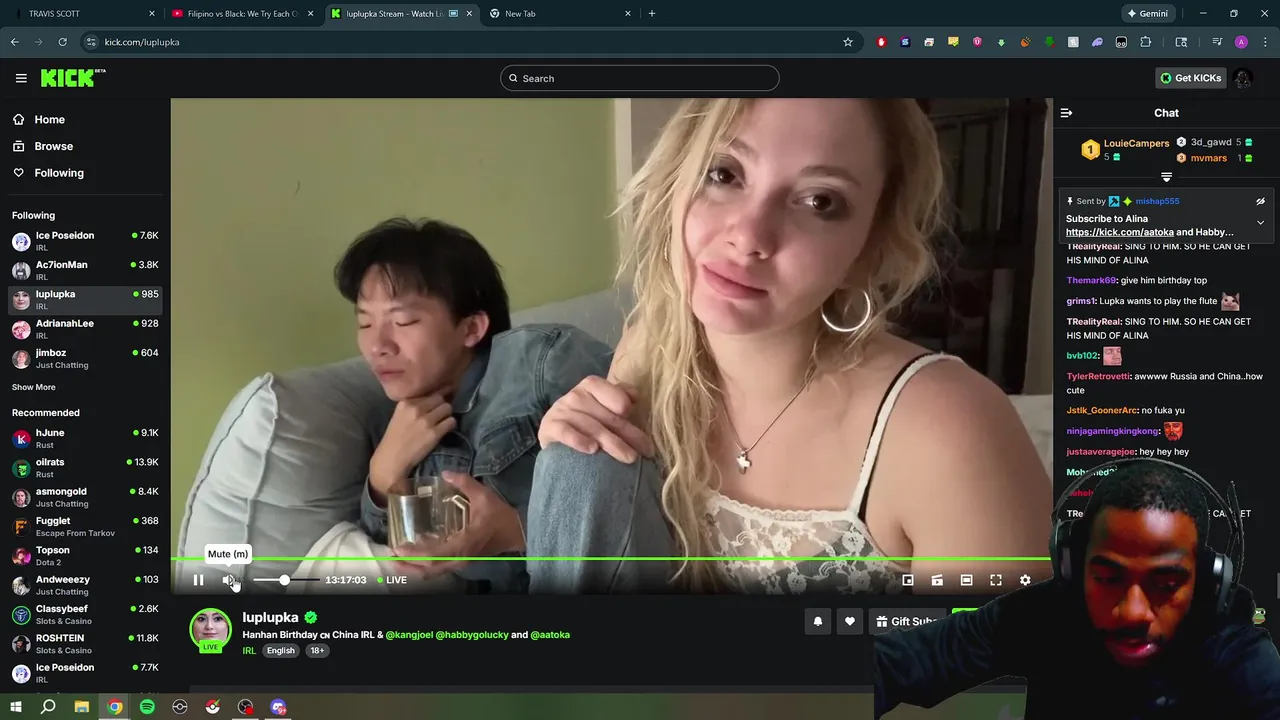
Task: Jump to LIVE indicator in player
Action: pos(392,580)
